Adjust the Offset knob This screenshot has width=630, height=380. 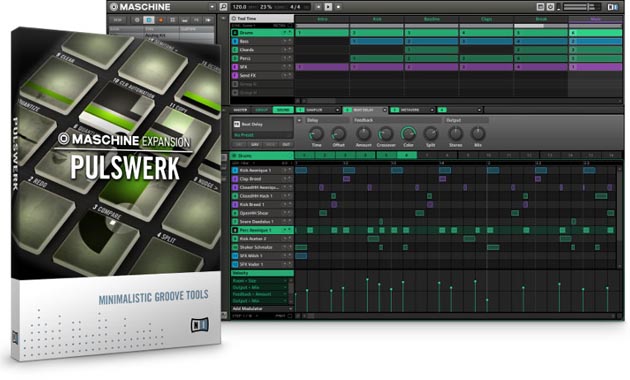(338, 133)
